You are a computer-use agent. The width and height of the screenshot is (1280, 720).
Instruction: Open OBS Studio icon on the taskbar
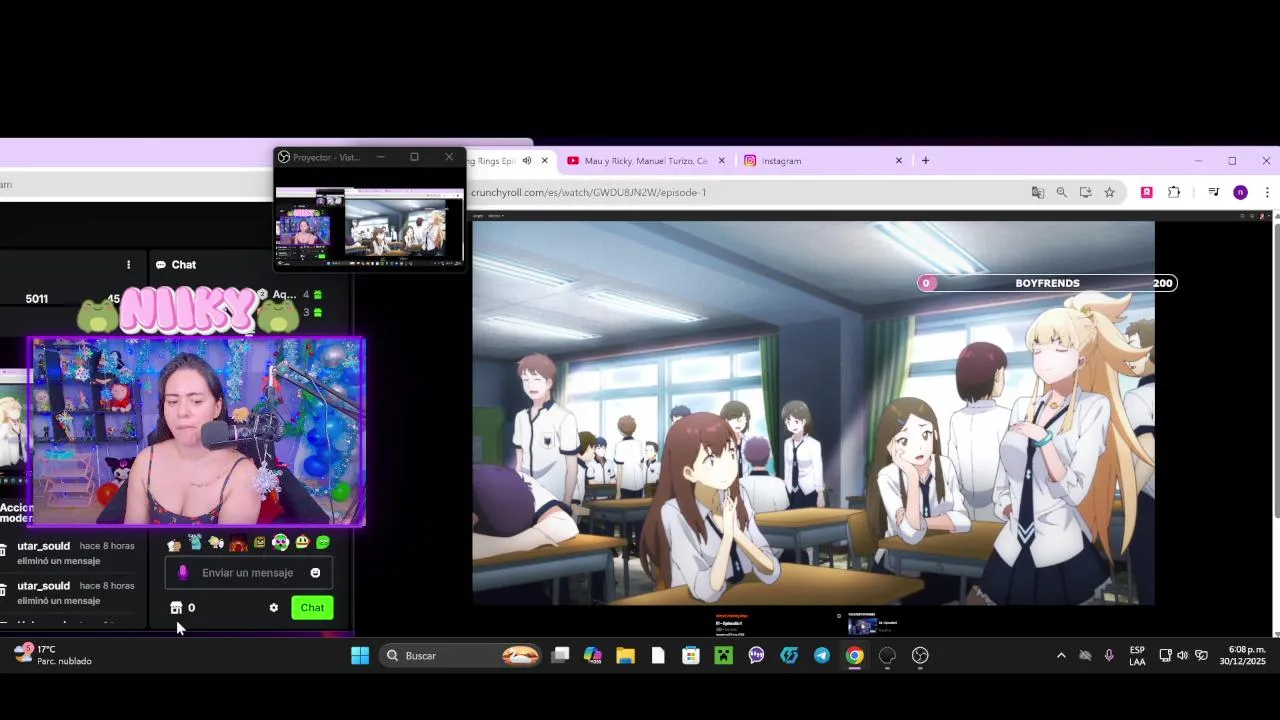click(920, 656)
